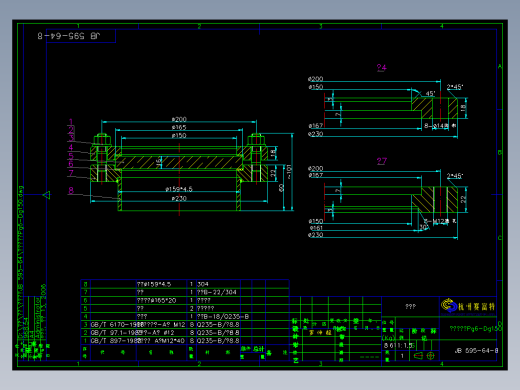
Task: Click the mirrored JB 595-64-8 label box at top left
Action: pyautogui.click(x=70, y=36)
